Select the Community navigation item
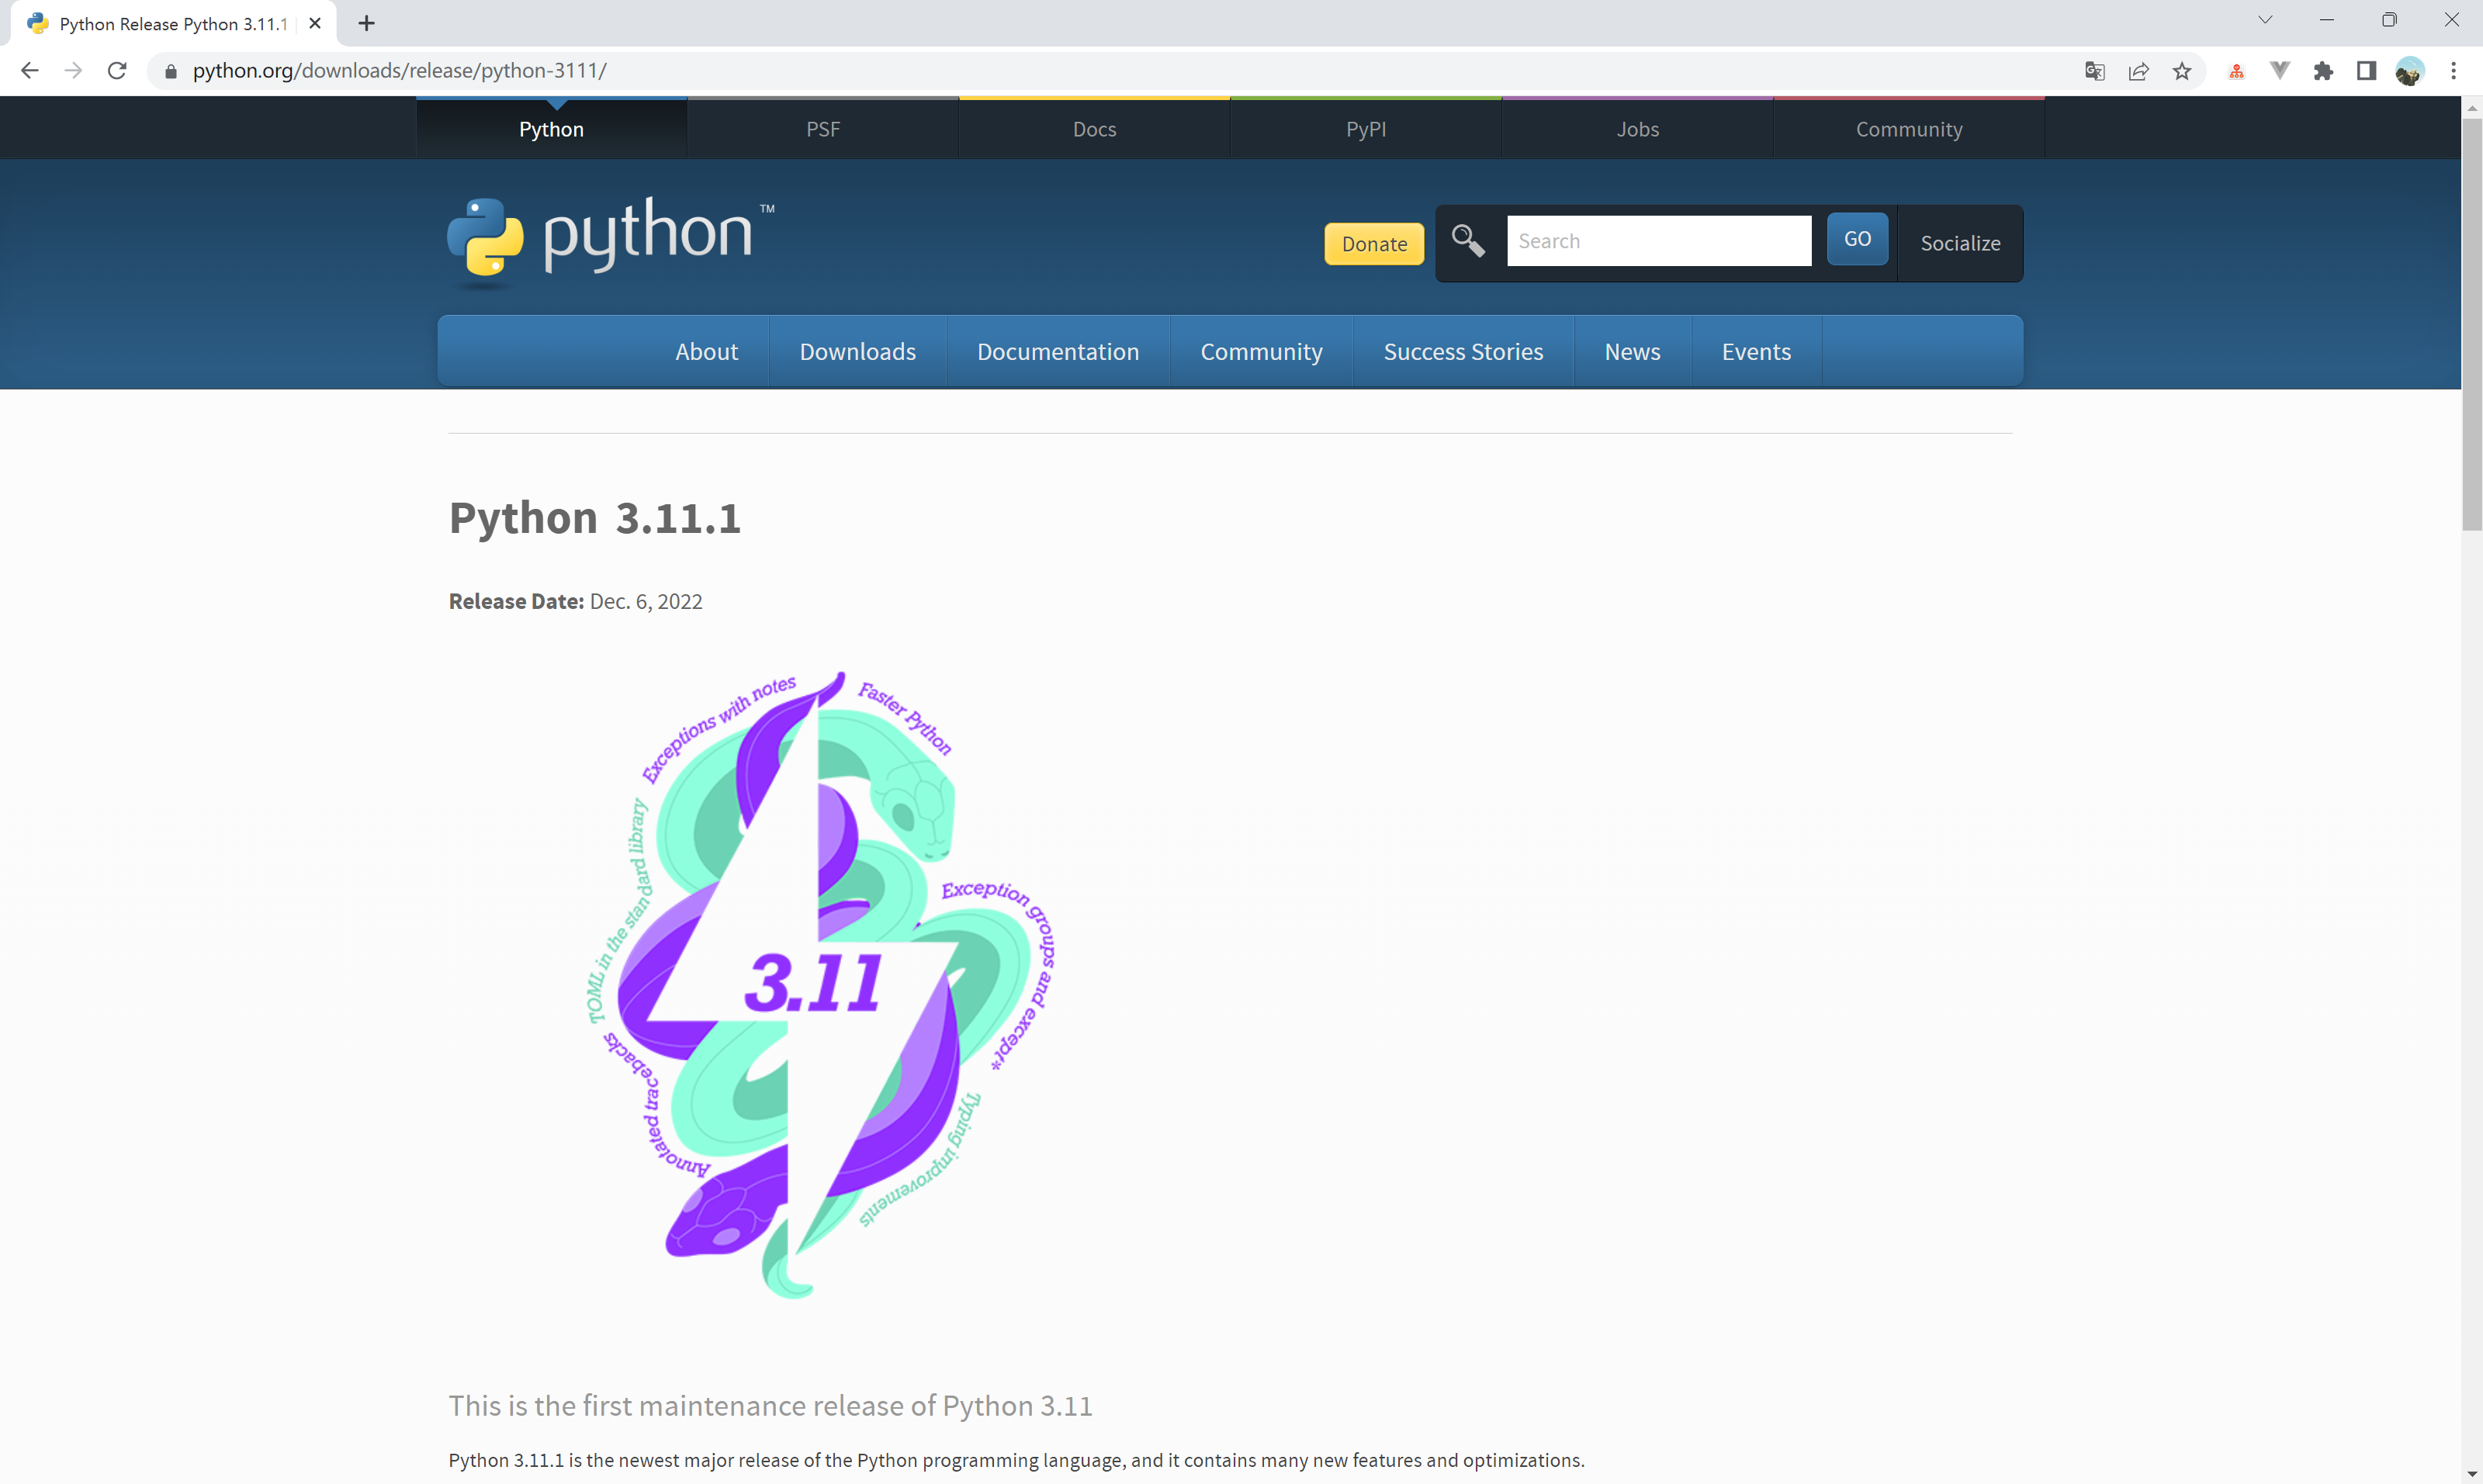The width and height of the screenshot is (2483, 1484). [x=1261, y=351]
